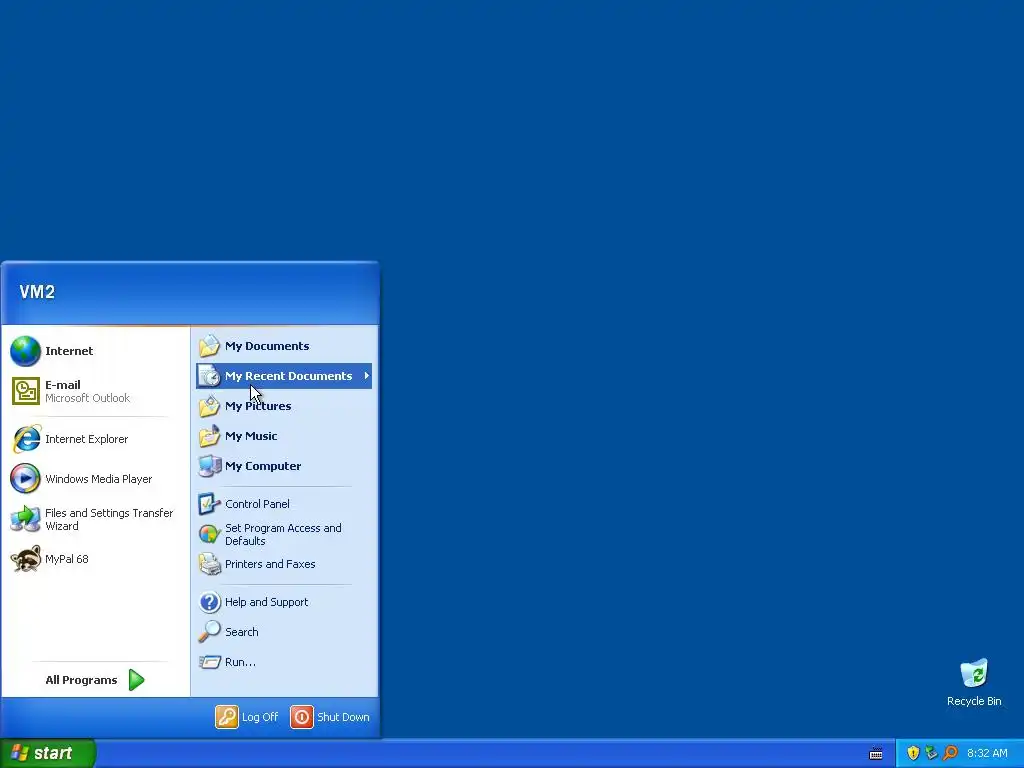Click the security shield tray icon
1024x768 pixels.
[913, 753]
